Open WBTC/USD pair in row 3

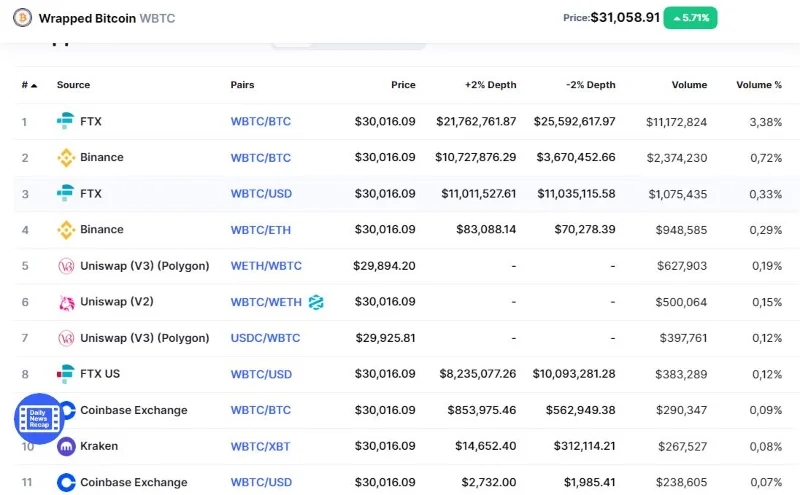pos(261,194)
